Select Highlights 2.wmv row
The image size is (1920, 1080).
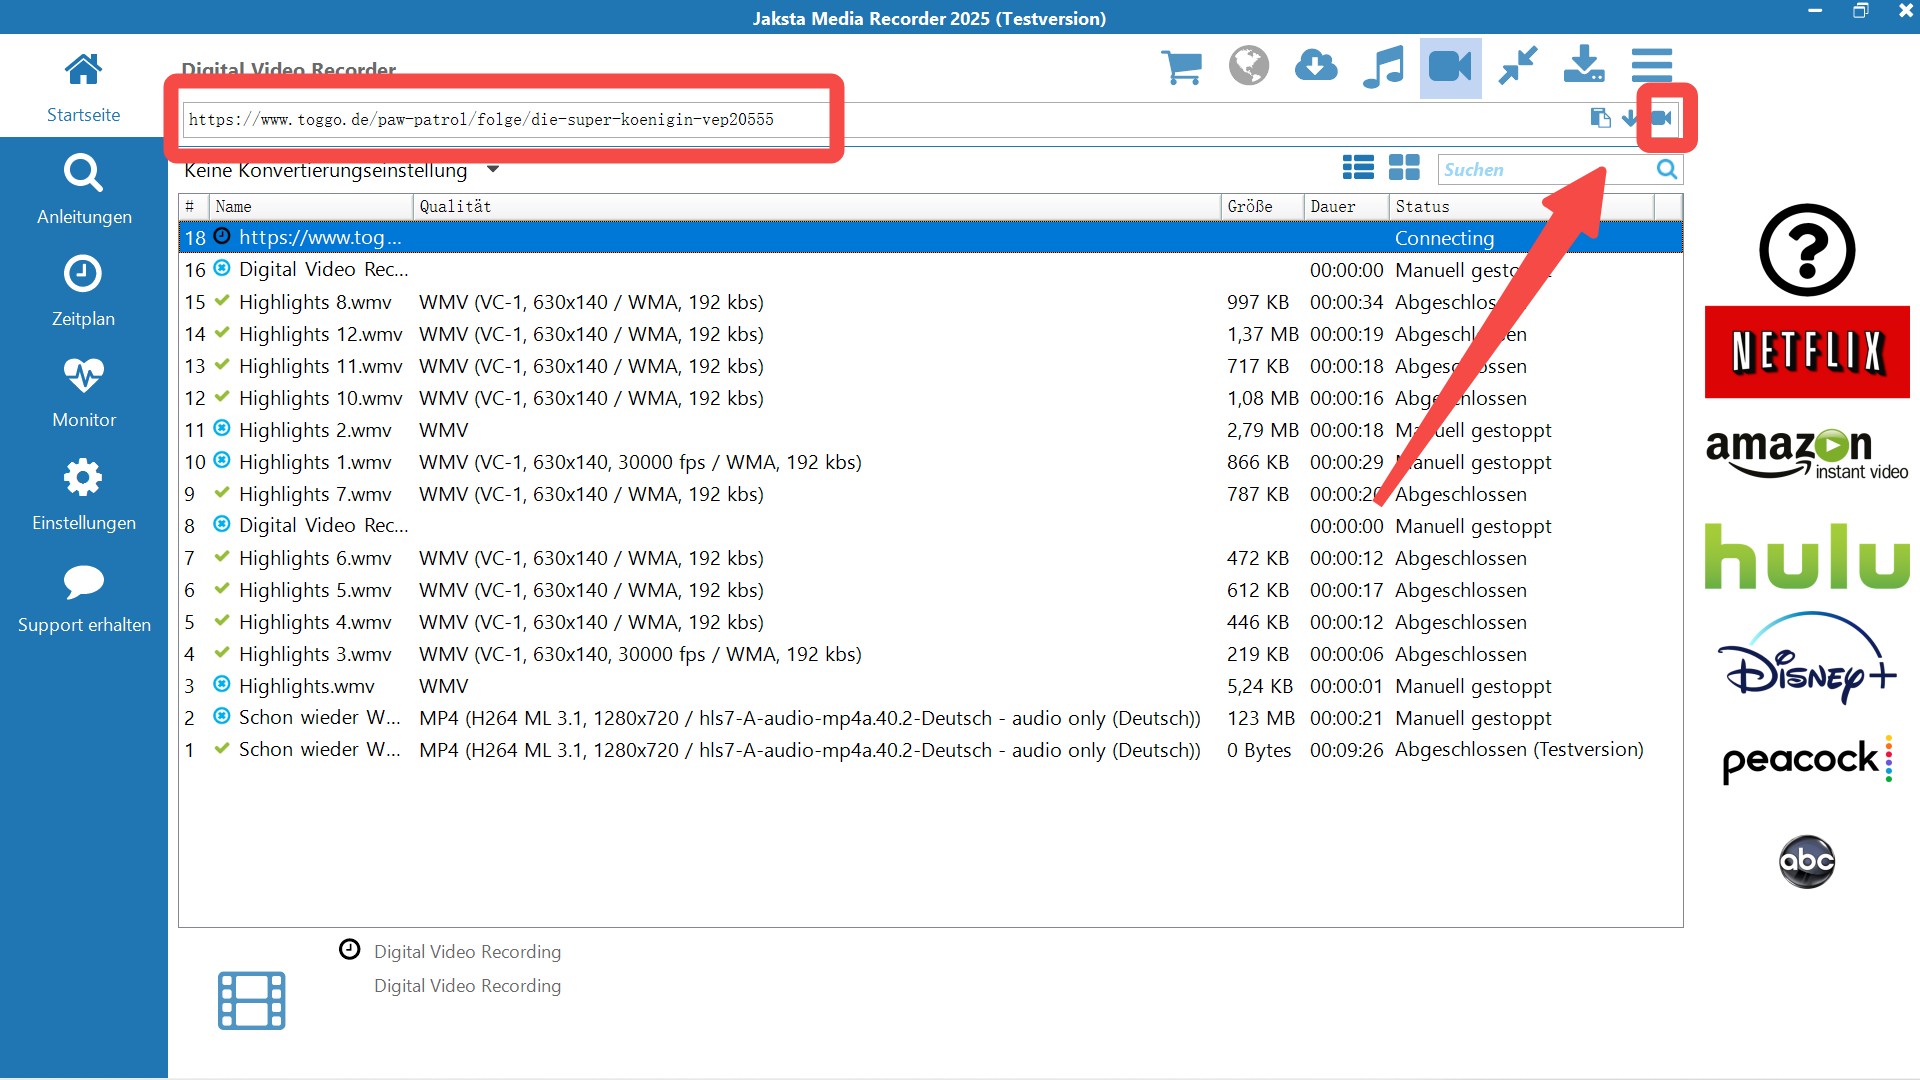pos(930,430)
